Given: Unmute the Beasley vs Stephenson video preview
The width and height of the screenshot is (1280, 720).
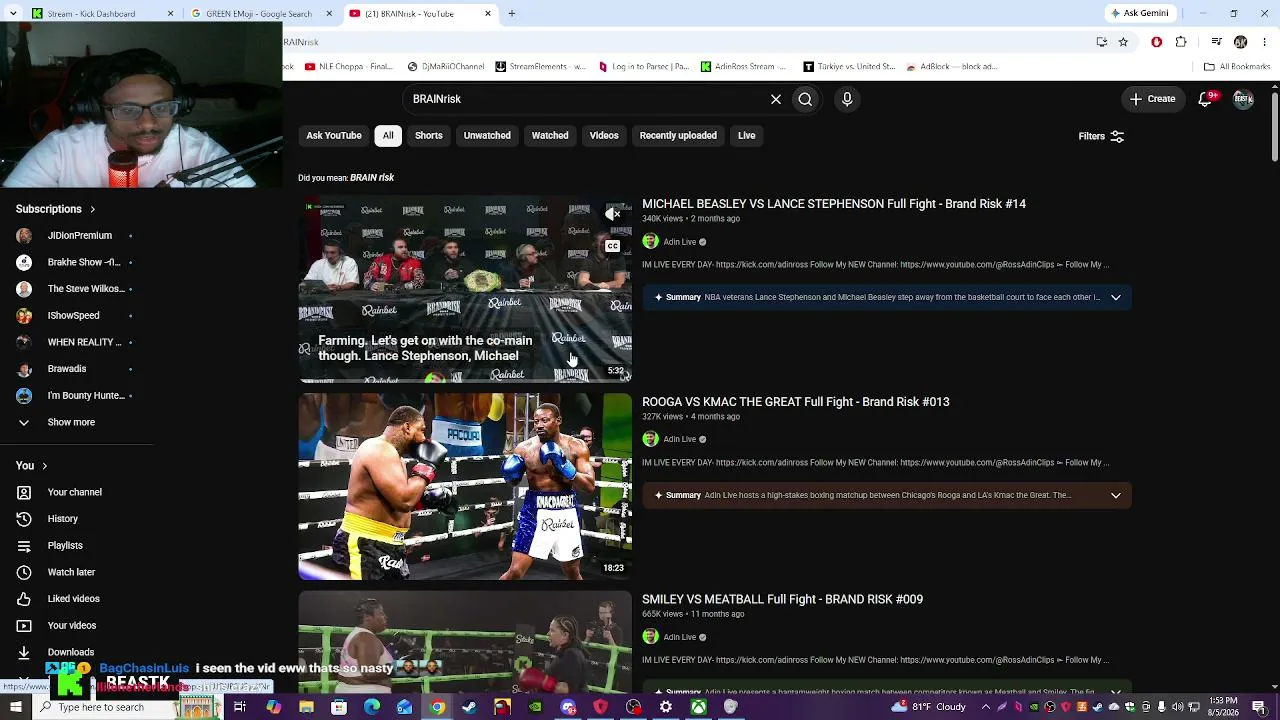Looking at the screenshot, I should [x=613, y=214].
